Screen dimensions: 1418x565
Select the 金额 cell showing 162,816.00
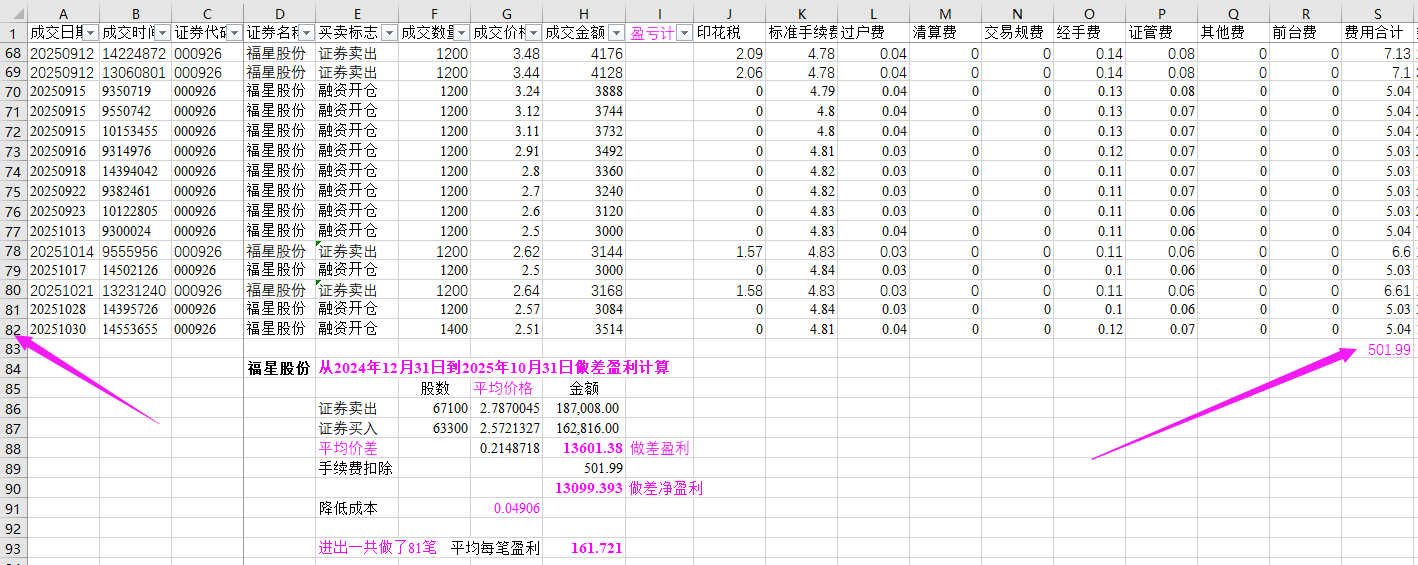click(x=584, y=428)
